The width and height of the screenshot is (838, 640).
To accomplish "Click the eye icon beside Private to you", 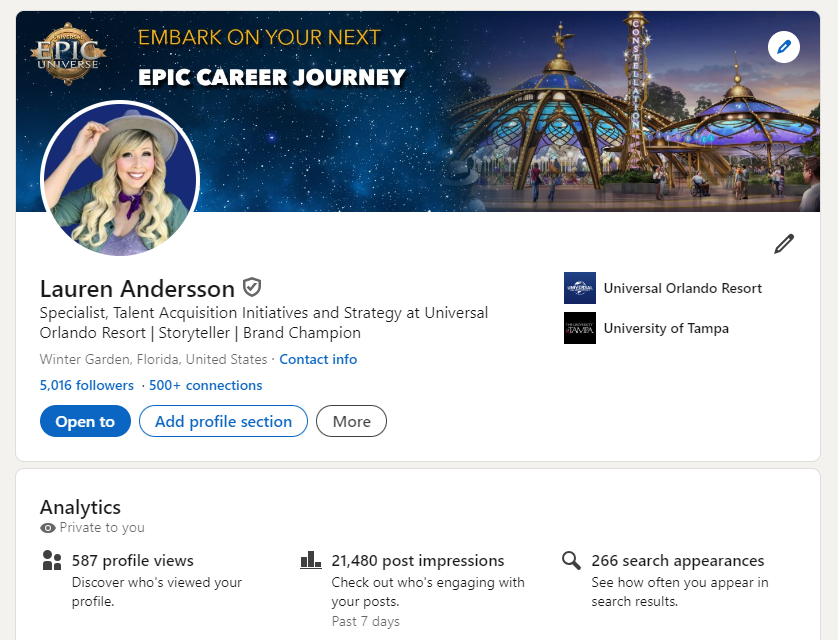I will coord(48,528).
